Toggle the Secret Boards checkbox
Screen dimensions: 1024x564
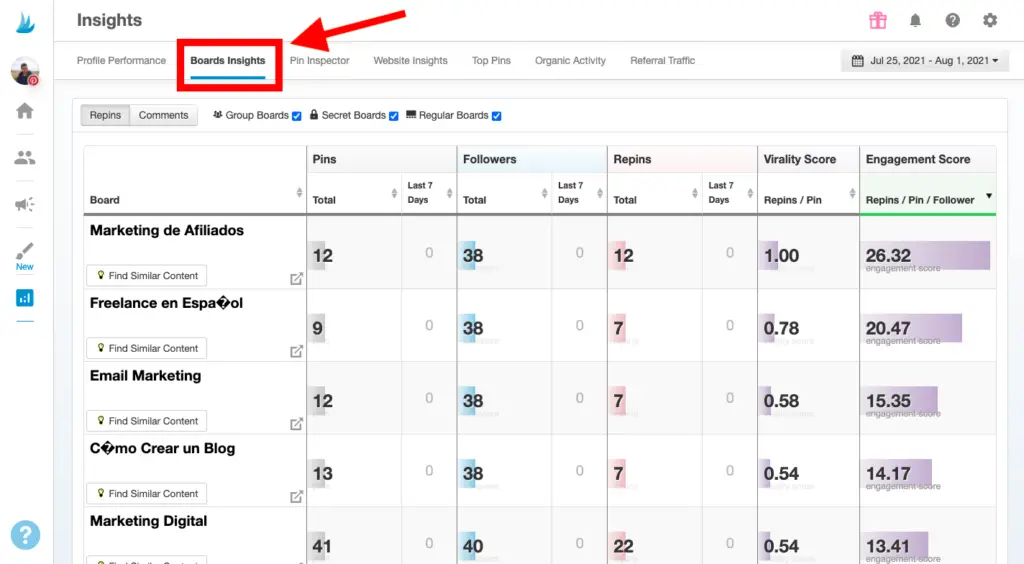point(394,116)
